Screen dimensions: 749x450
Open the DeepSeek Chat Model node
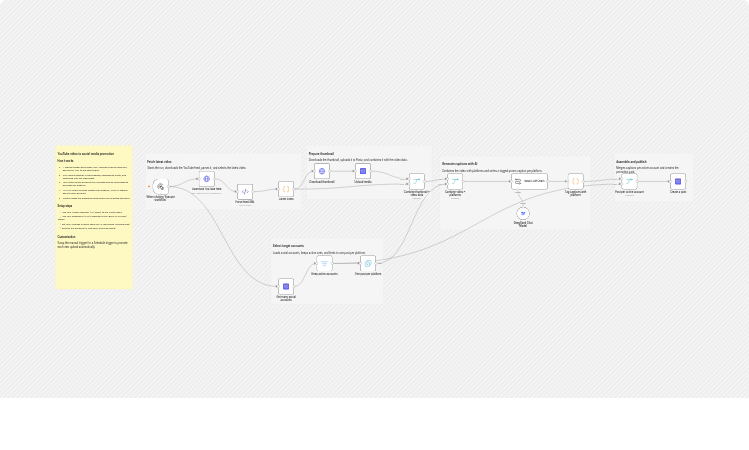pyautogui.click(x=523, y=213)
